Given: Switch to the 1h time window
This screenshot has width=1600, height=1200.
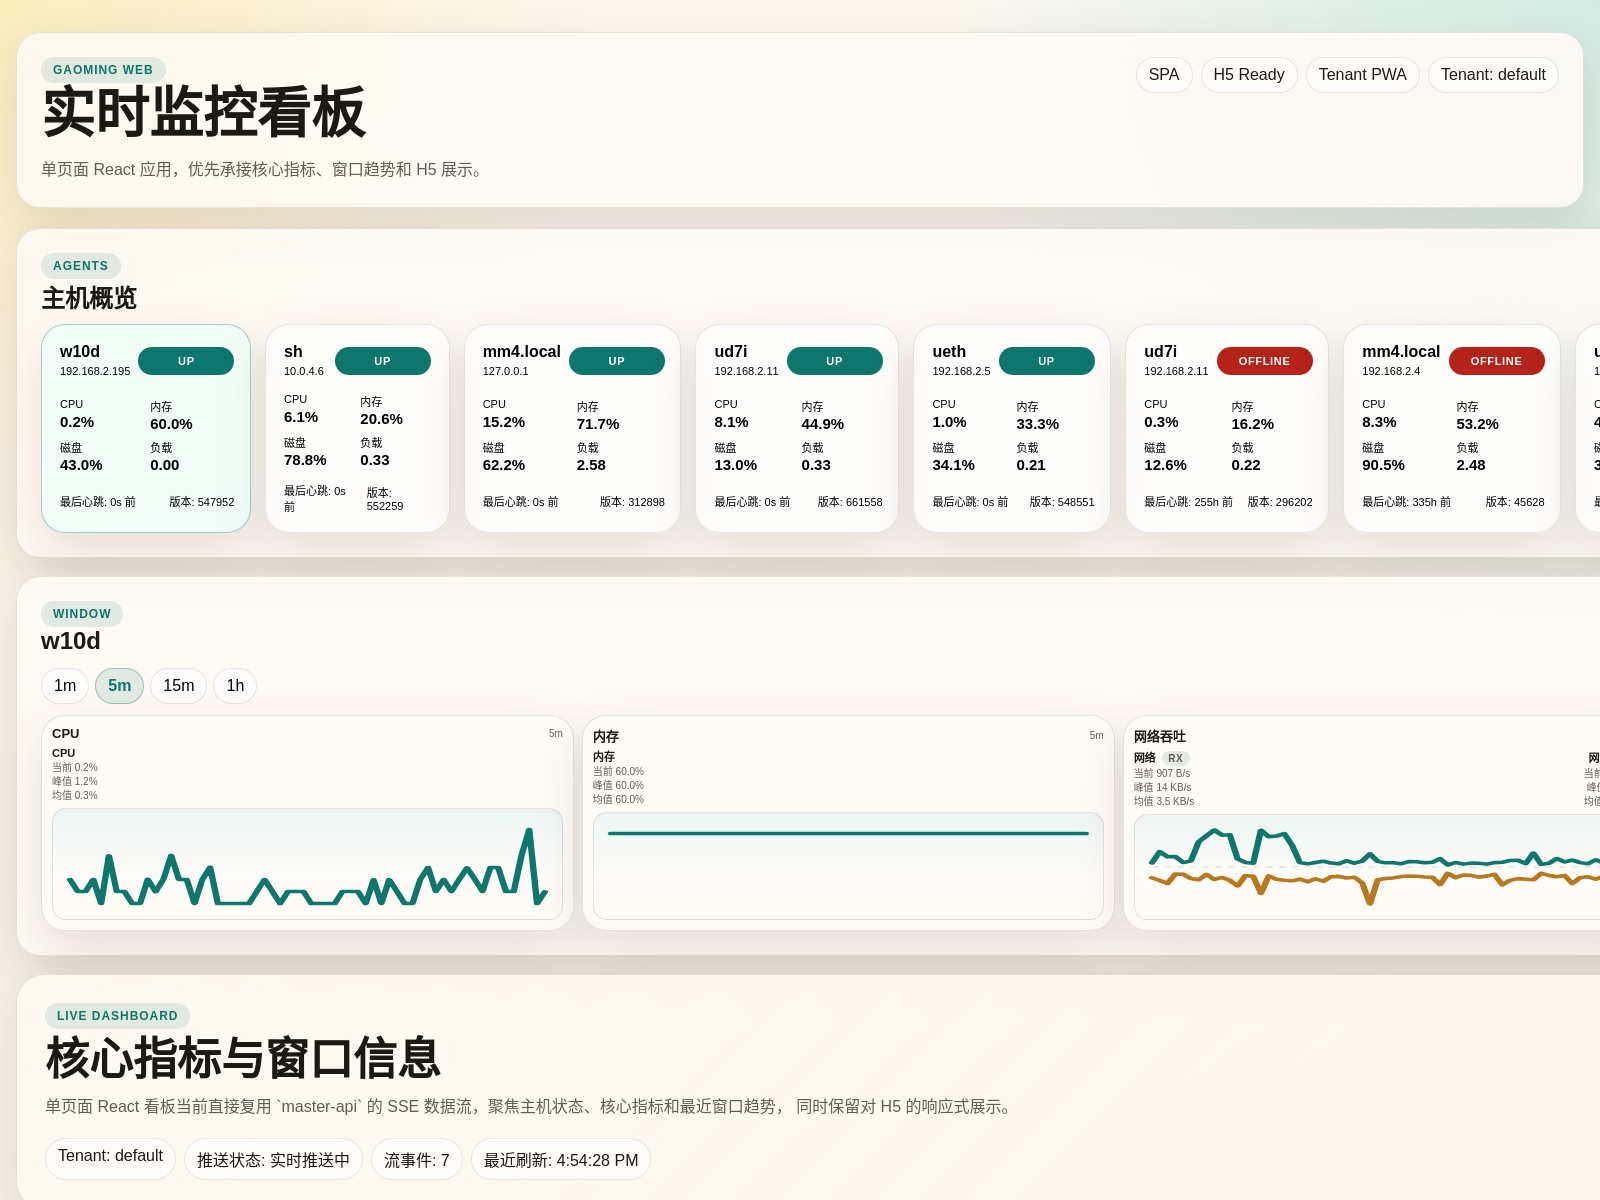Looking at the screenshot, I should tap(235, 686).
